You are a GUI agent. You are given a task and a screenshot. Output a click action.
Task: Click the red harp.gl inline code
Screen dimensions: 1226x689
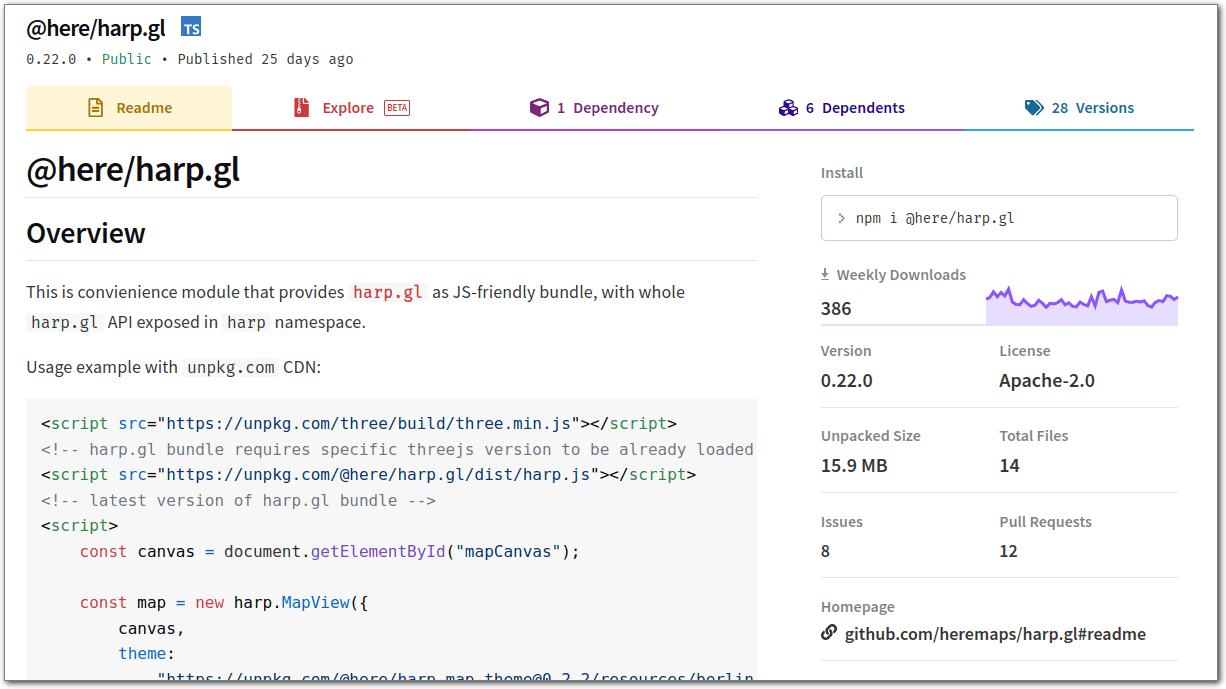click(x=388, y=292)
